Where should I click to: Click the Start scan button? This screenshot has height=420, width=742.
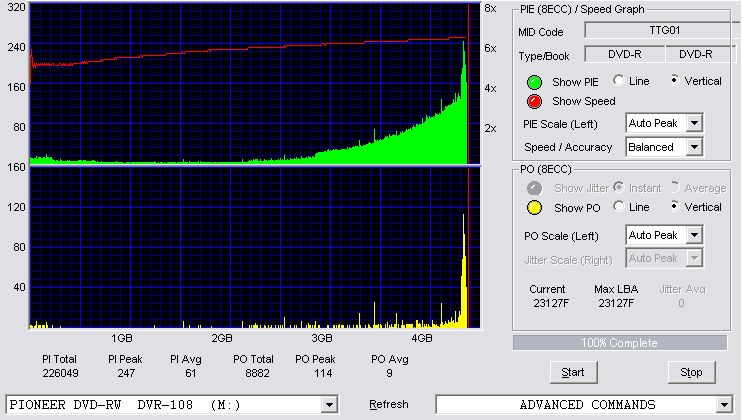click(x=573, y=373)
